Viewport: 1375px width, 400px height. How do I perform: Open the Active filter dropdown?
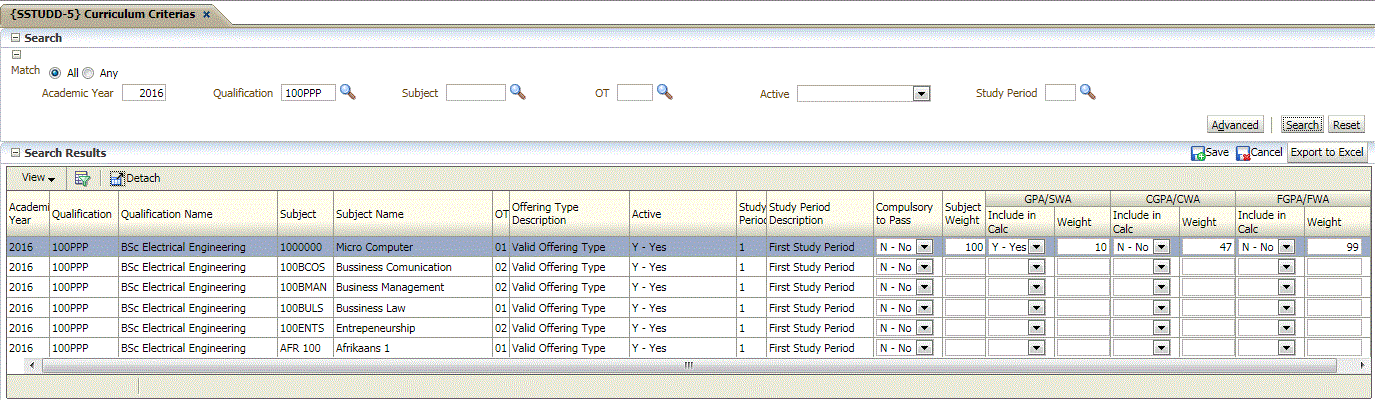coord(921,93)
